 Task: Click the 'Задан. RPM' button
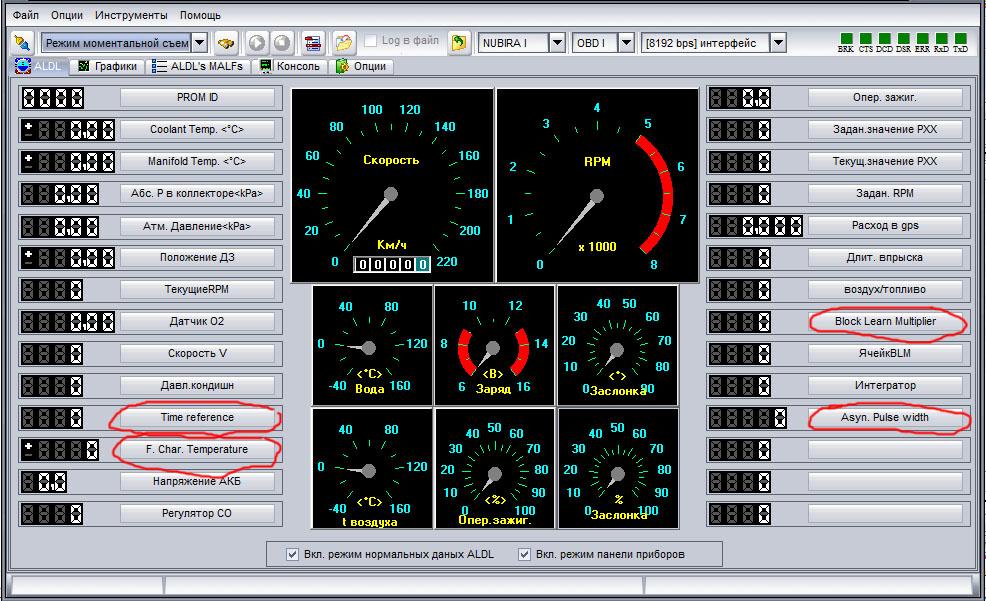[x=885, y=194]
